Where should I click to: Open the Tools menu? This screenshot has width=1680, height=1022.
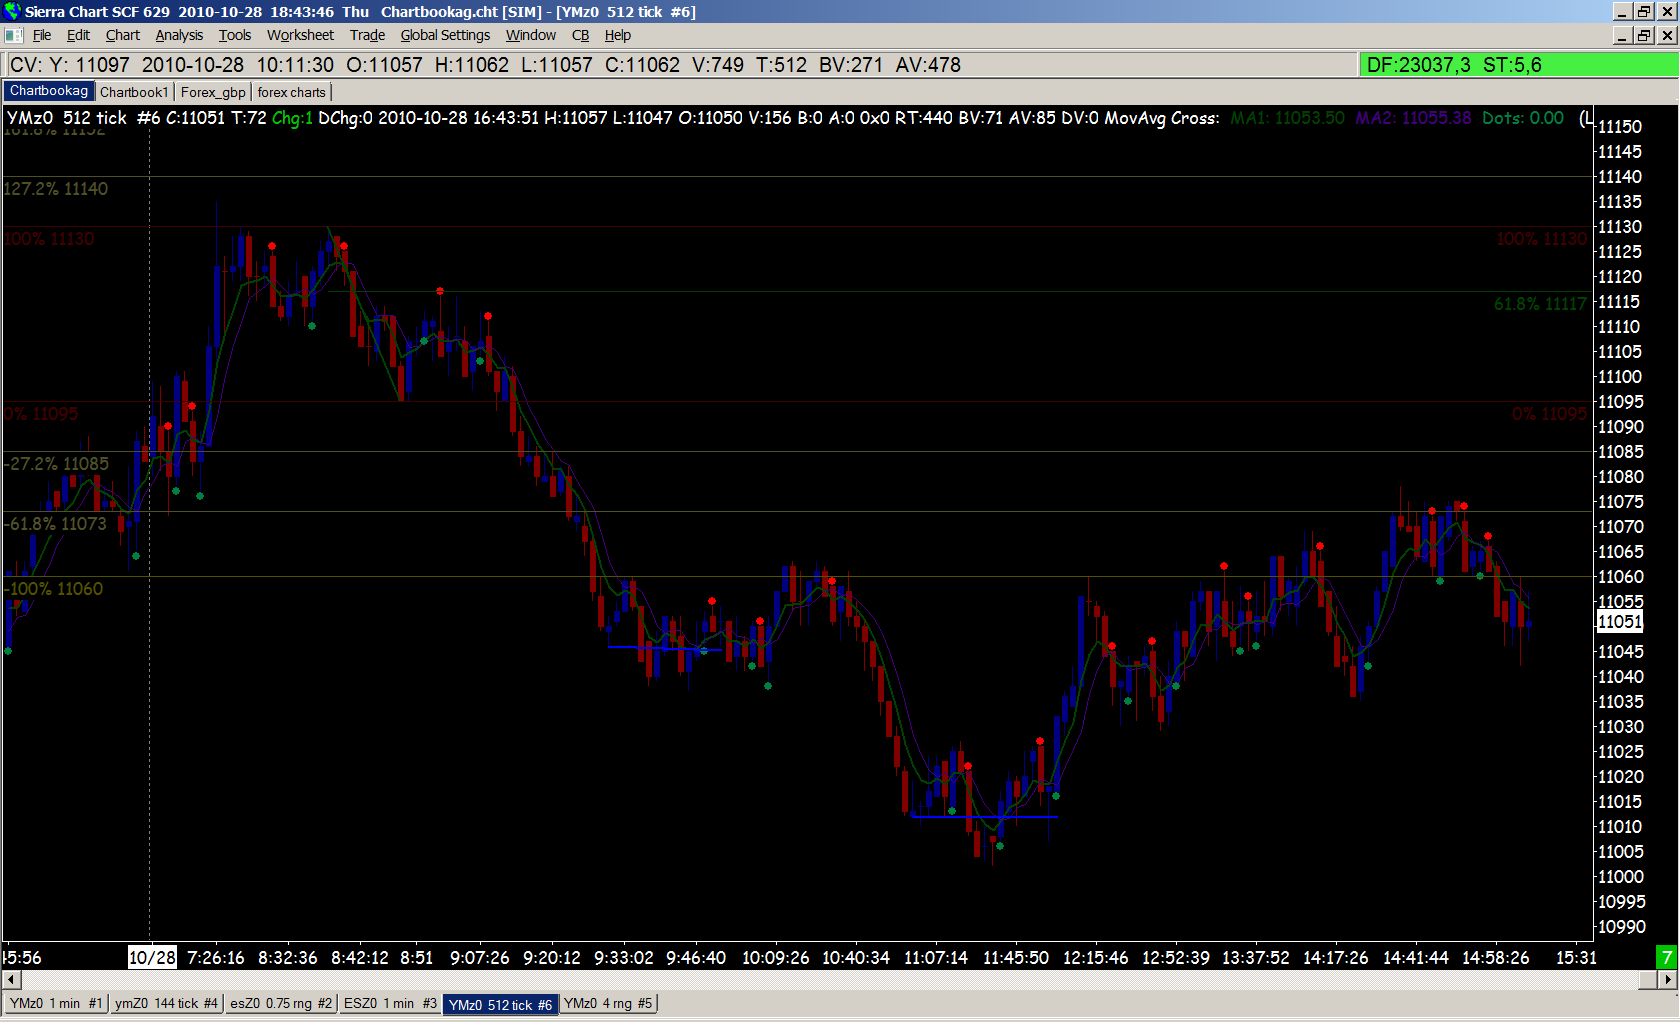(235, 35)
